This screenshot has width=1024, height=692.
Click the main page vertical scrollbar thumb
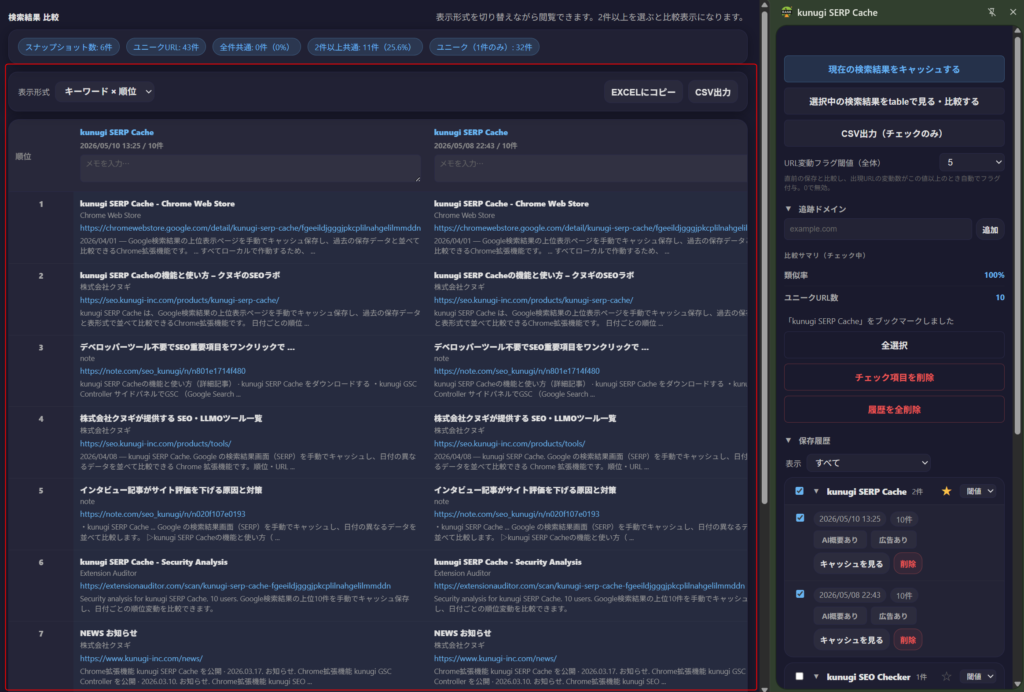pyautogui.click(x=764, y=258)
